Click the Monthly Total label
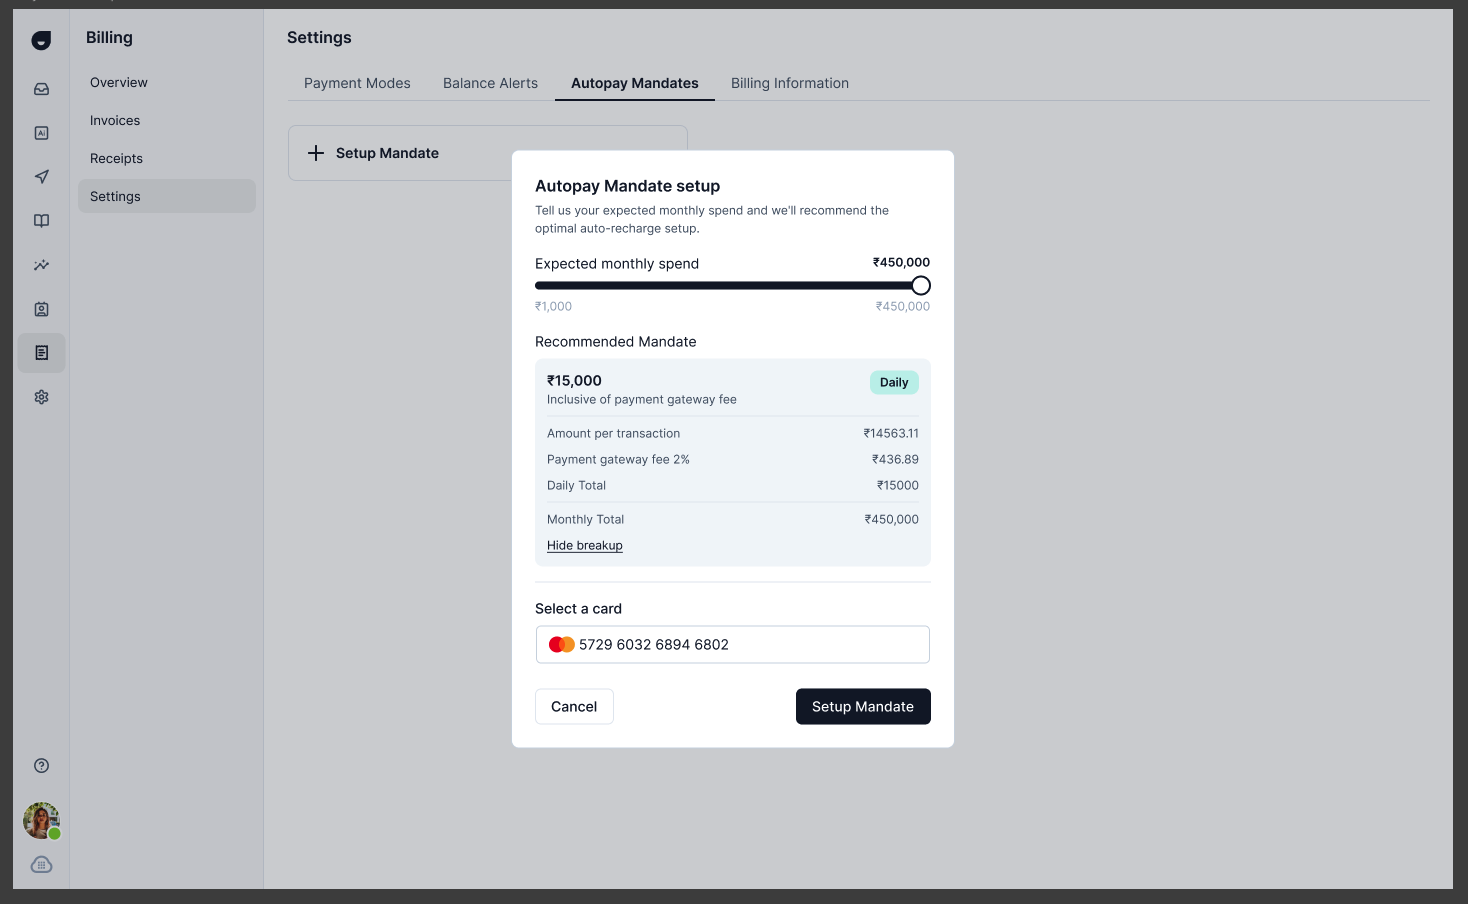 [x=585, y=519]
